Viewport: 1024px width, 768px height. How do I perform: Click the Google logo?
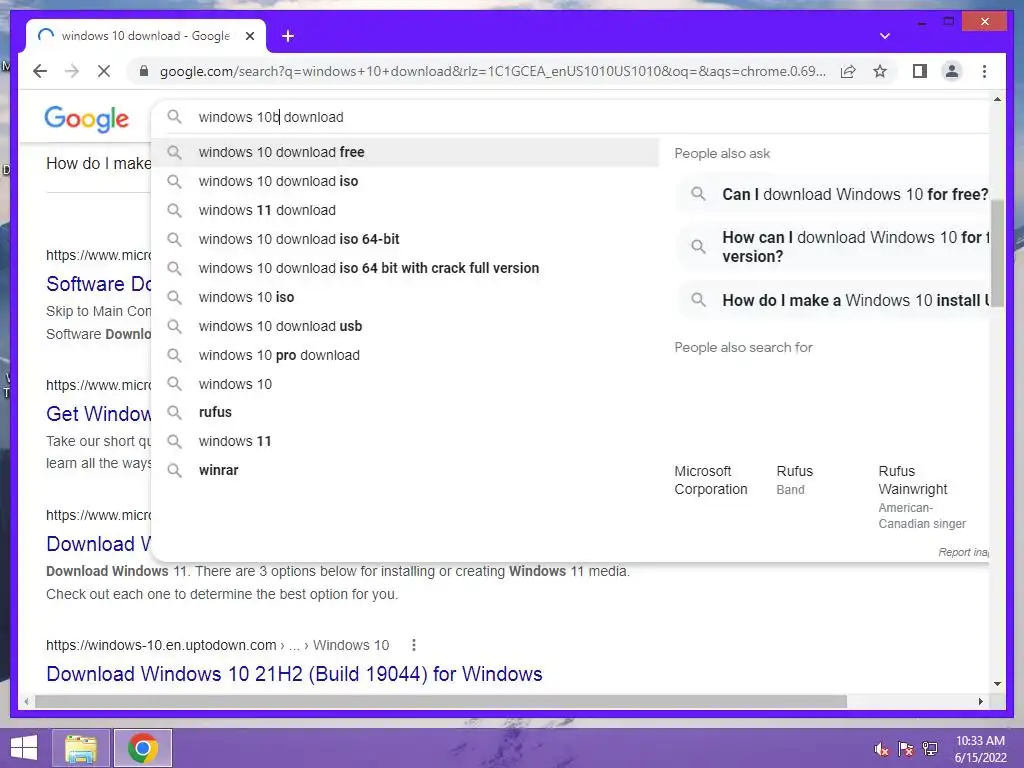pos(86,118)
